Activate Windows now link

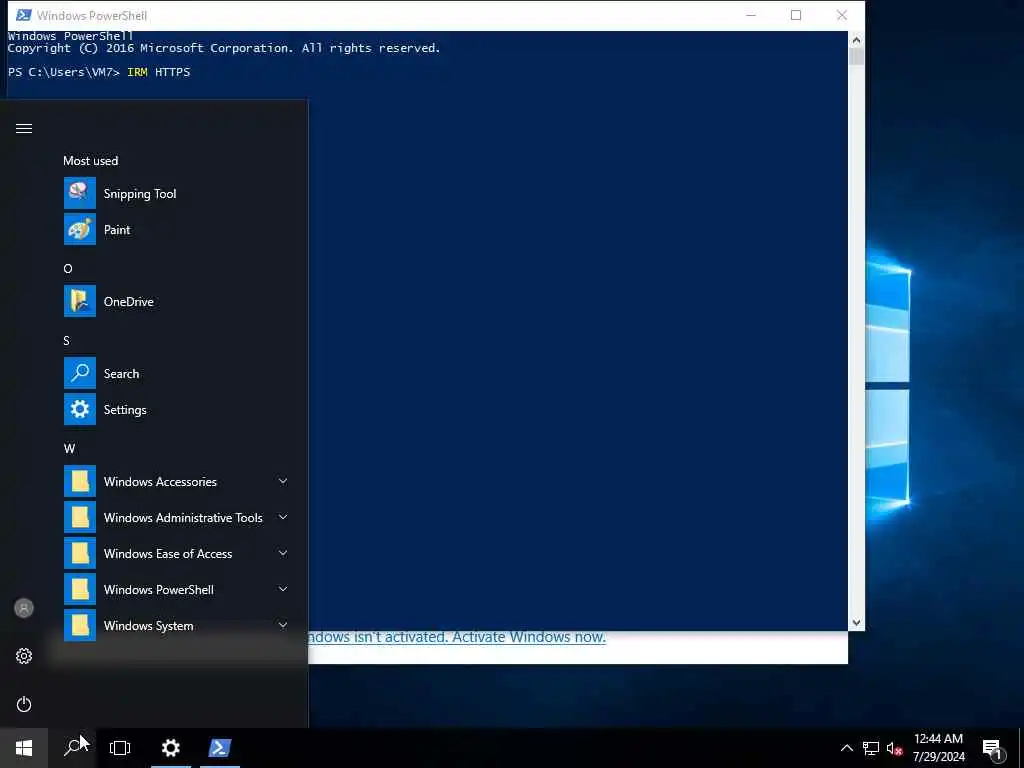coord(529,637)
